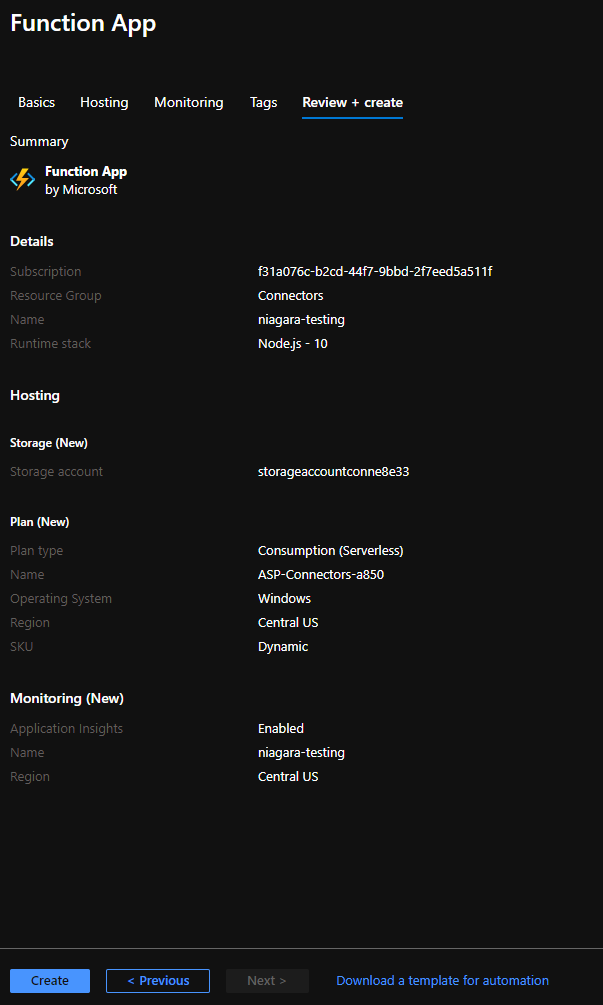Click the Review + create tab
The height and width of the screenshot is (1005, 603).
(x=353, y=102)
